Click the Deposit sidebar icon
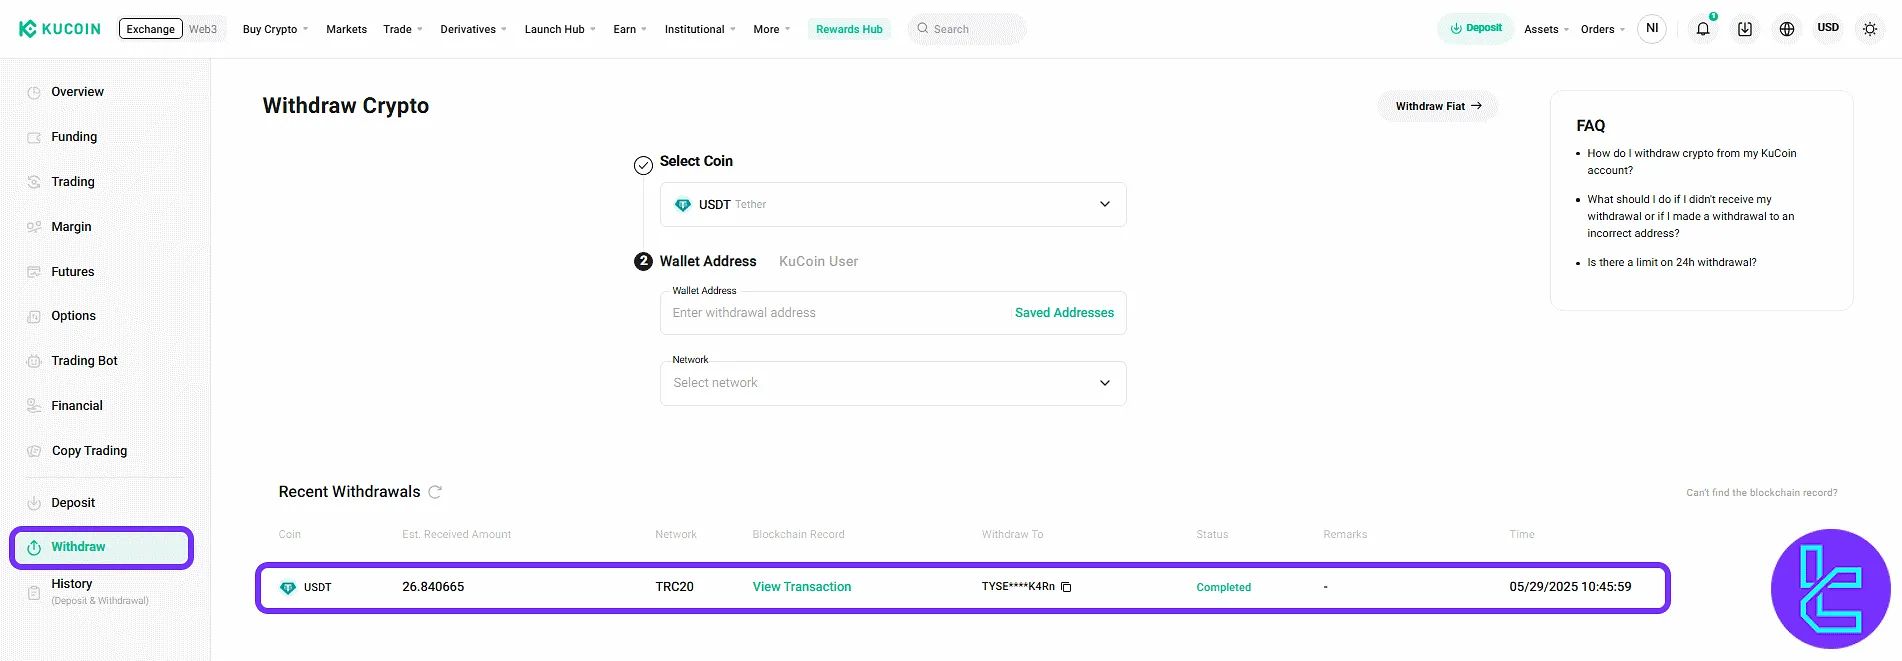Viewport: 1902px width, 661px height. click(34, 503)
